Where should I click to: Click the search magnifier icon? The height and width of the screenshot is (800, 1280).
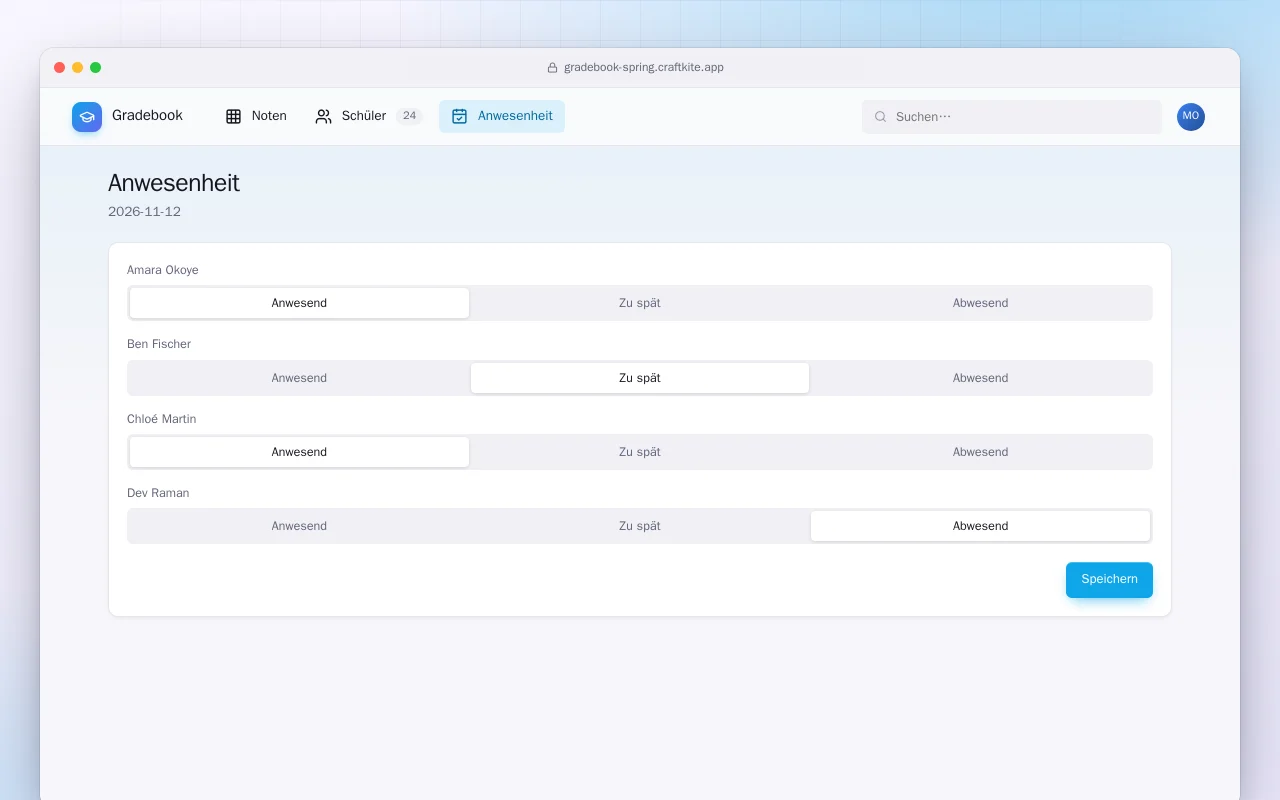881,117
